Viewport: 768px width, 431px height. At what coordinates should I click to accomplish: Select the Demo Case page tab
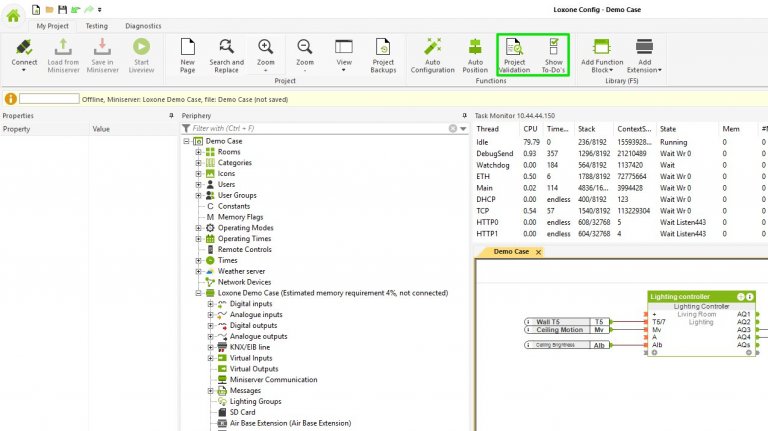click(x=511, y=251)
